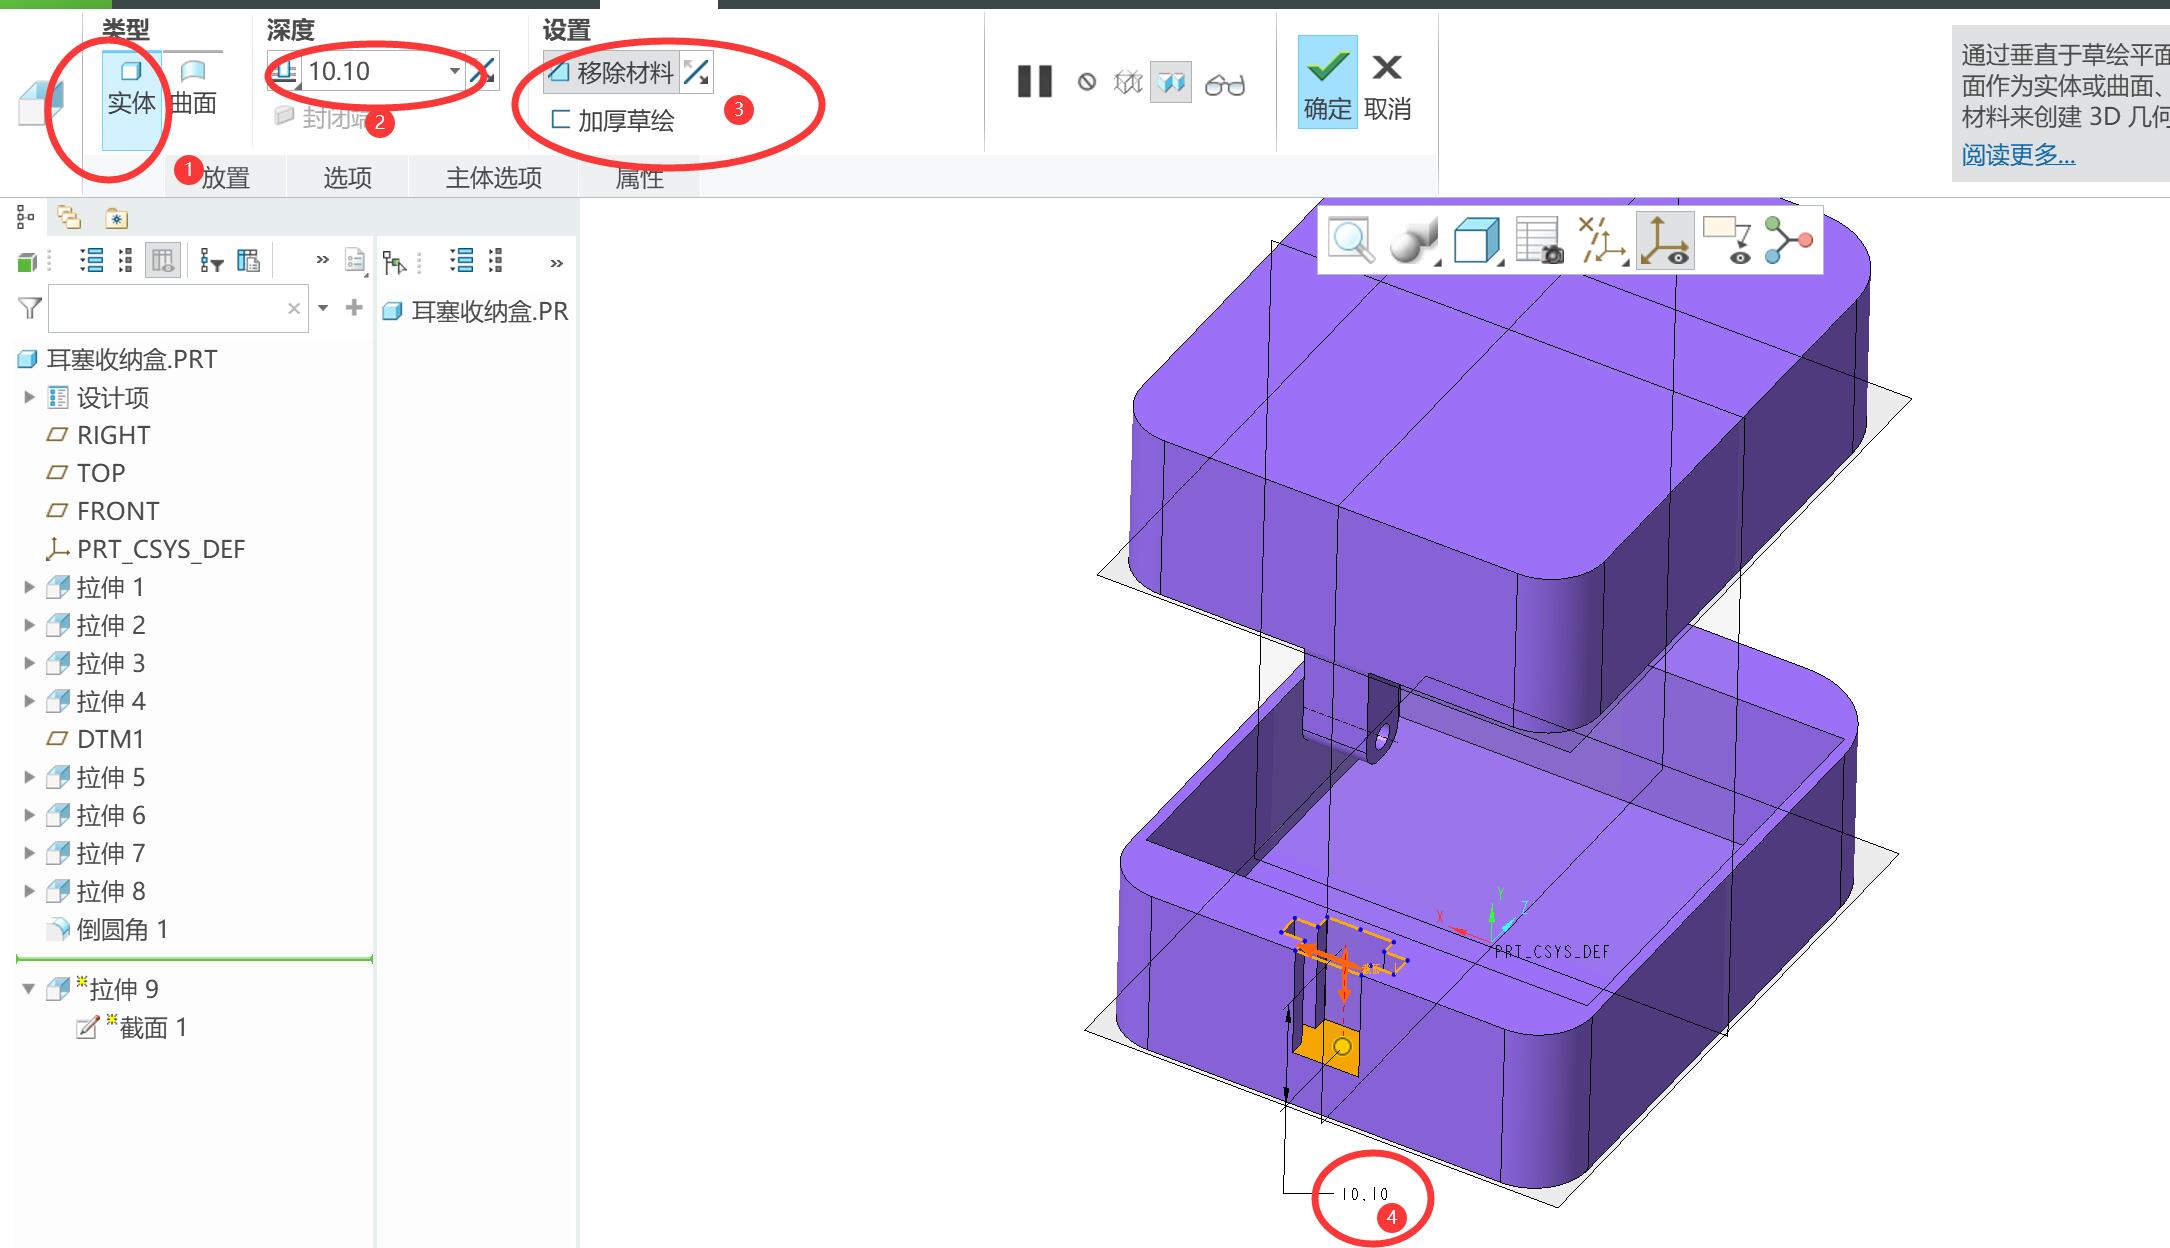This screenshot has height=1248, width=2170.
Task: Flip the depth direction icon
Action: (x=484, y=72)
